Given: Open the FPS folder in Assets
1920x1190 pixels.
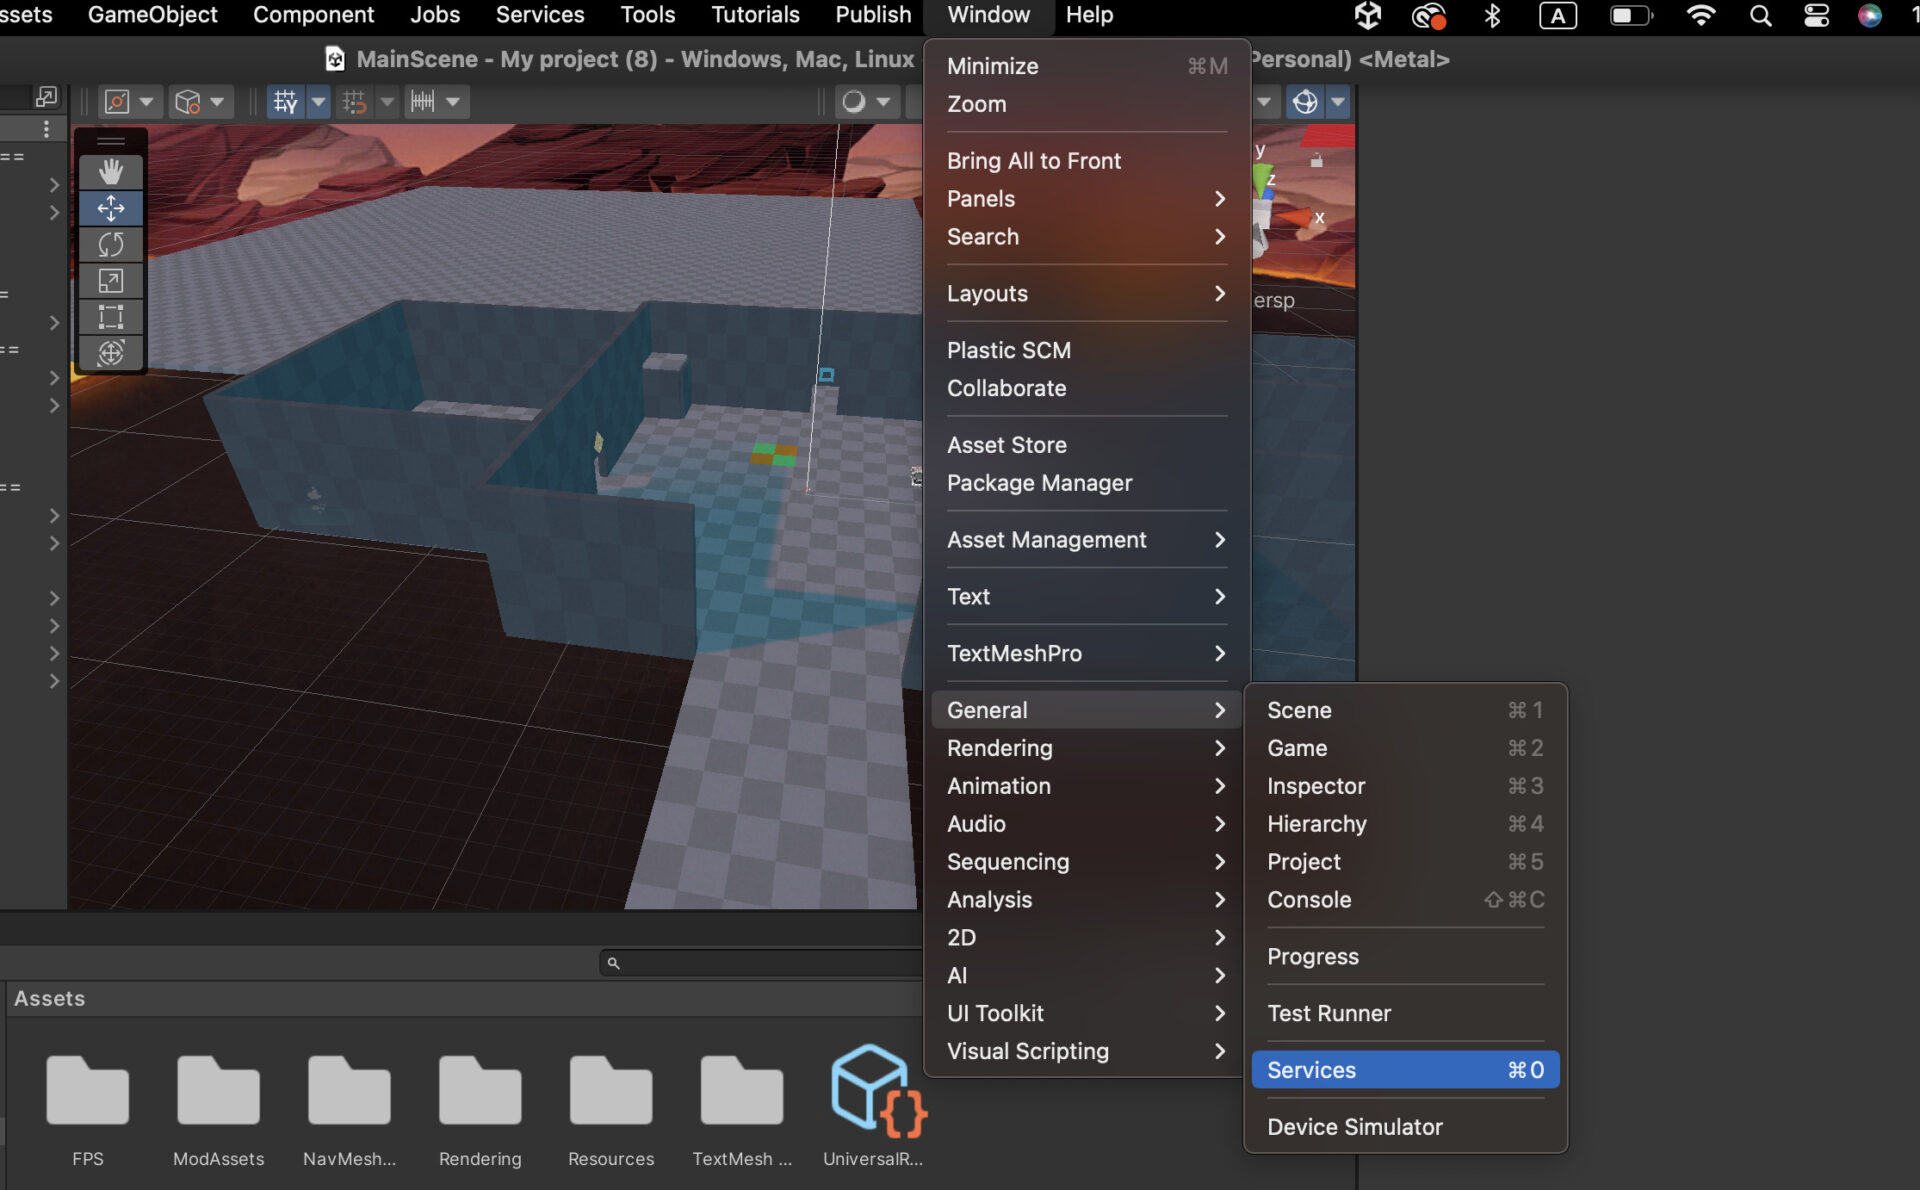Looking at the screenshot, I should click(87, 1090).
